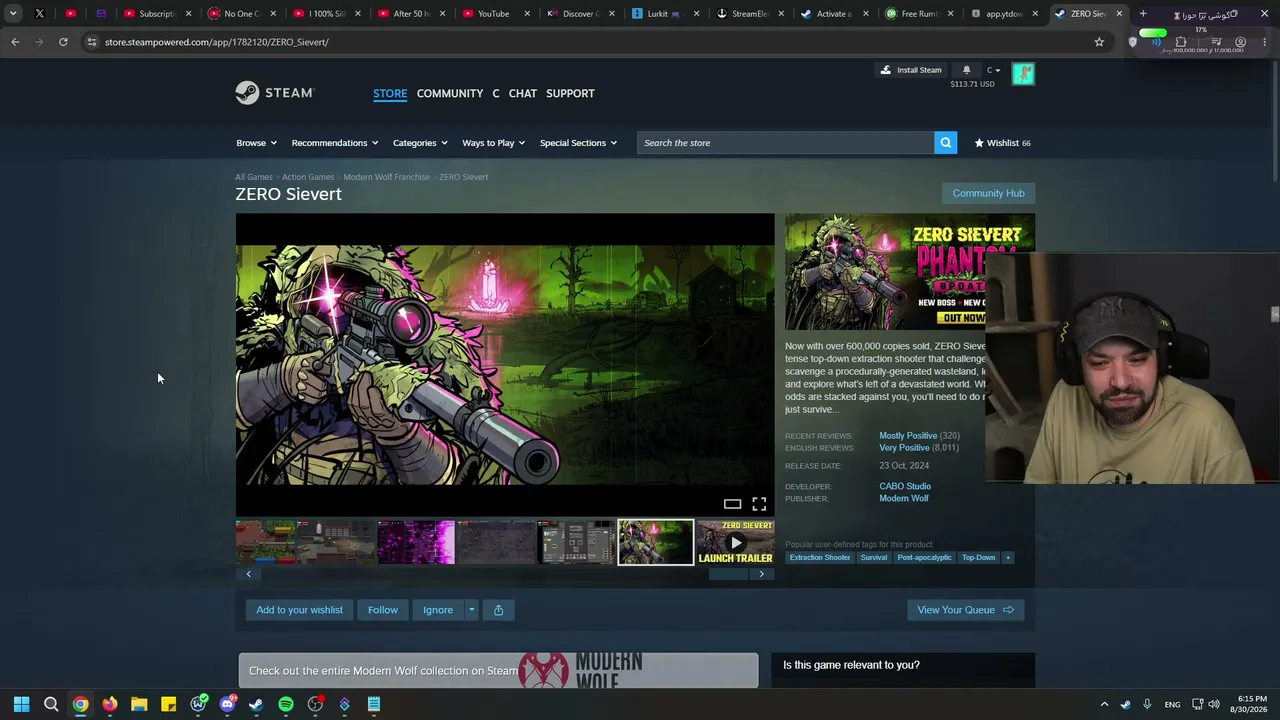Click the Install Steam button
This screenshot has width=1280, height=720.
click(911, 70)
